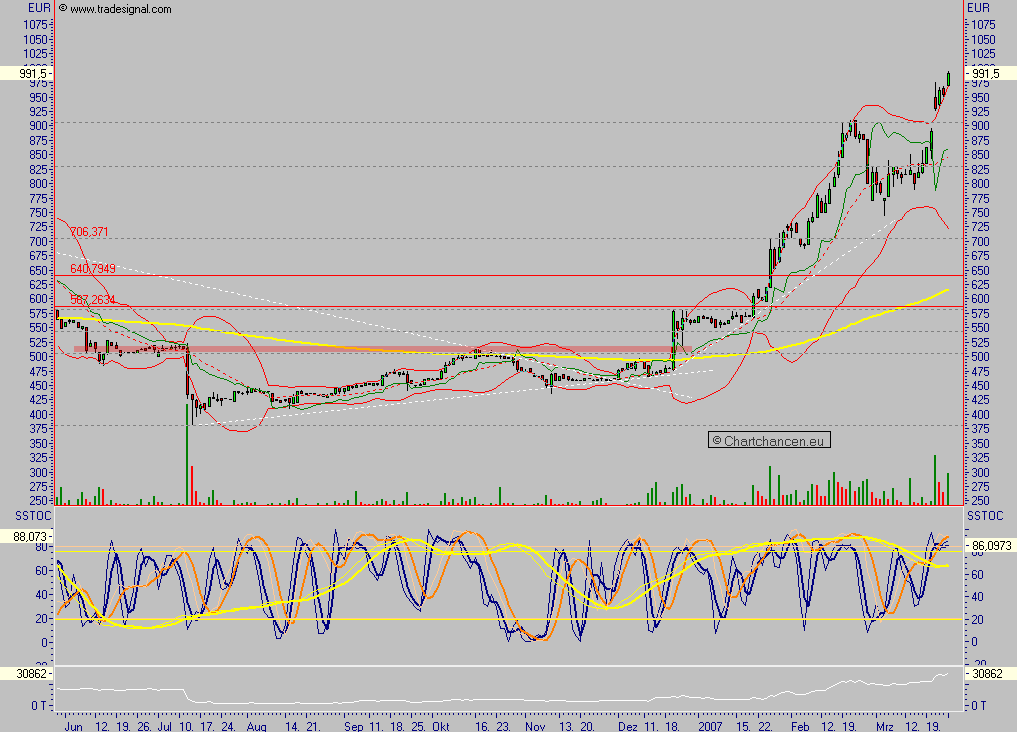The image size is (1017, 732).
Task: Select the SSTOC indicator label on the right
Action: tap(985, 516)
